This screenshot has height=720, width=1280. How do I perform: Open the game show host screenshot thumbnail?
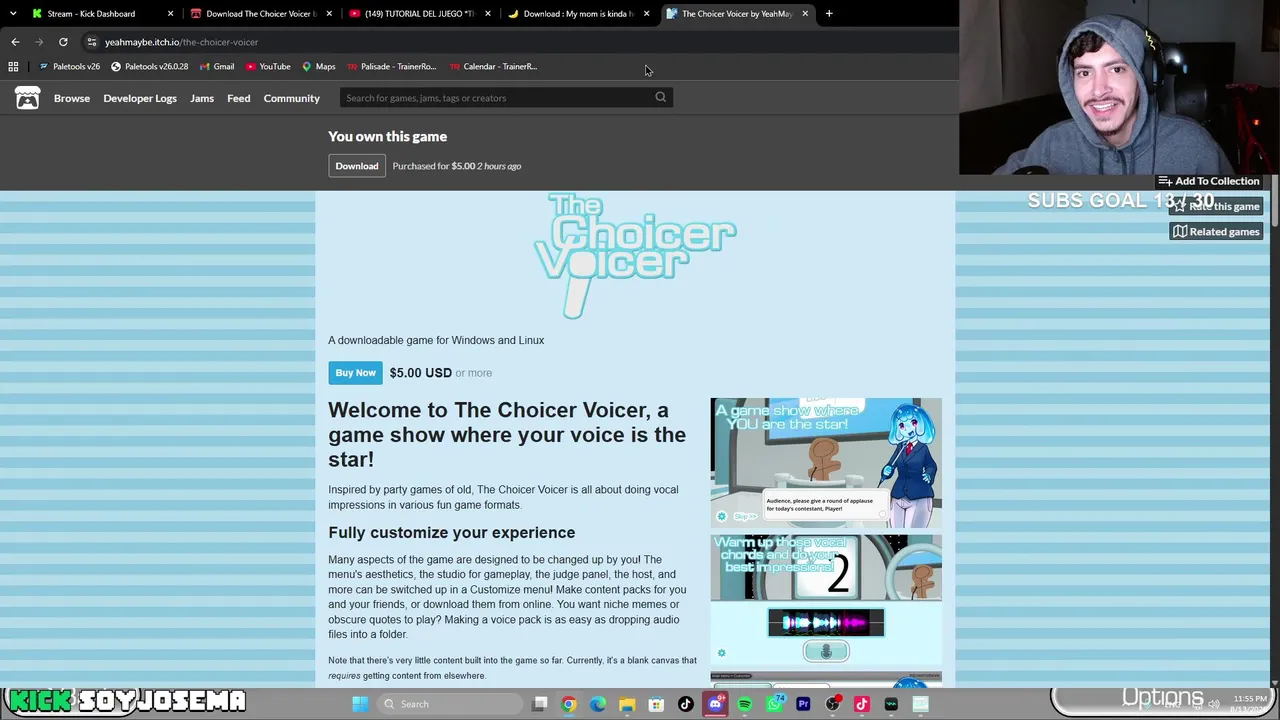click(x=826, y=463)
